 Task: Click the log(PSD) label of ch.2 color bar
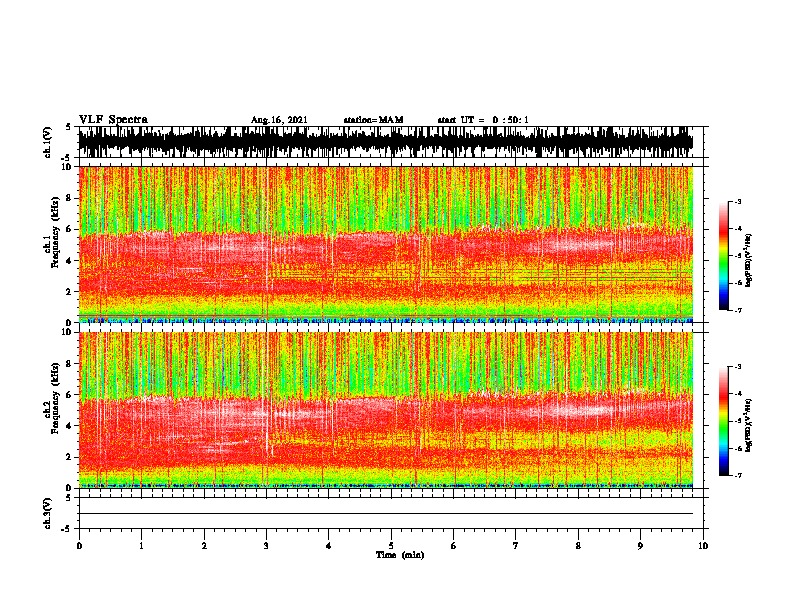coord(748,425)
